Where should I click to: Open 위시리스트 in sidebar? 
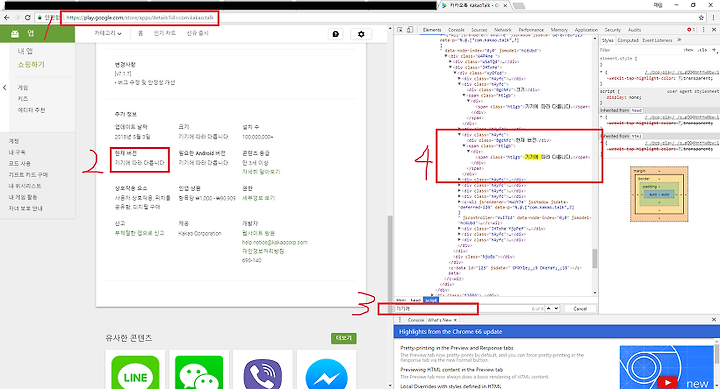coord(25,186)
